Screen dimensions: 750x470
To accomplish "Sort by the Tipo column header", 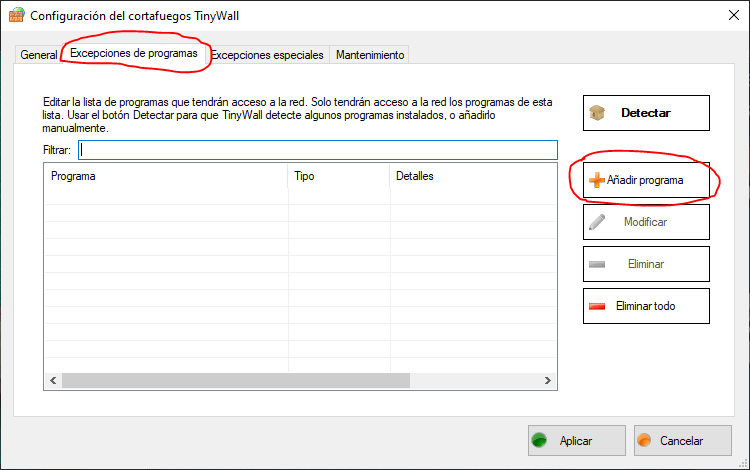I will tap(339, 176).
